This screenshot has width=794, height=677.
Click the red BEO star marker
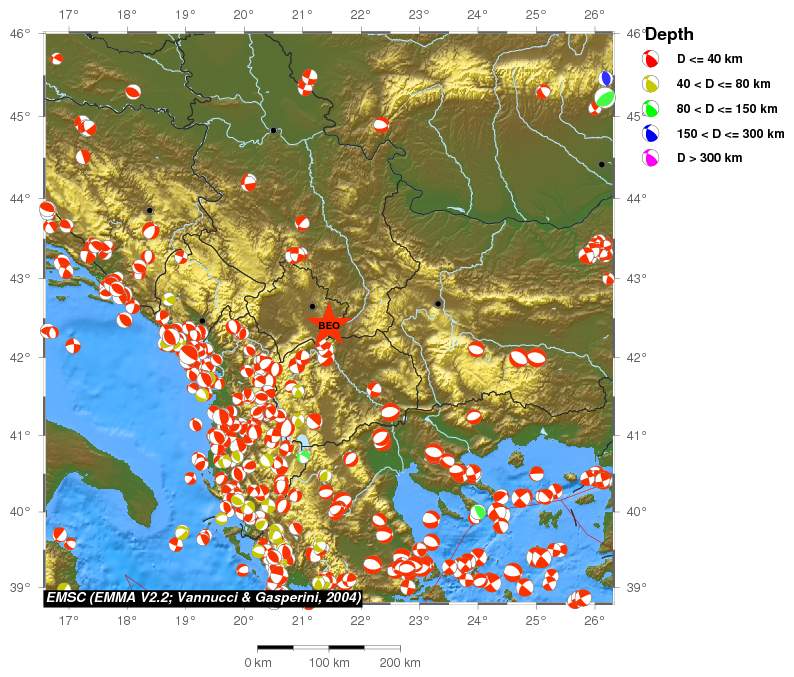[329, 325]
